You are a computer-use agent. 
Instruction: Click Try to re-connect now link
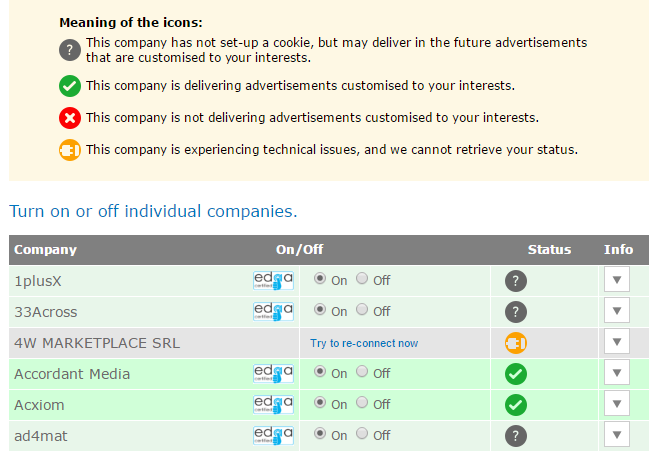pos(364,343)
